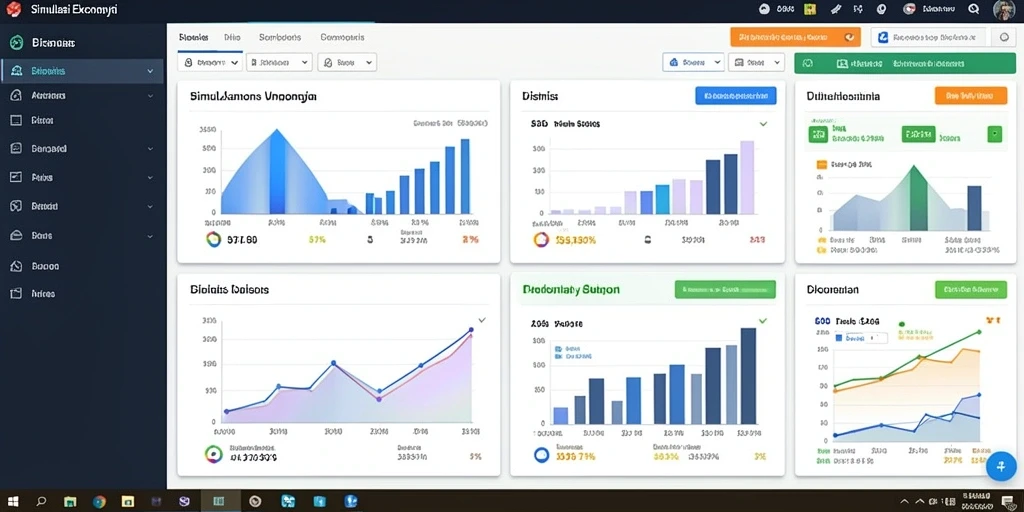The width and height of the screenshot is (1024, 512).
Task: Click the blue button in the 'Dismis' card
Action: (736, 95)
